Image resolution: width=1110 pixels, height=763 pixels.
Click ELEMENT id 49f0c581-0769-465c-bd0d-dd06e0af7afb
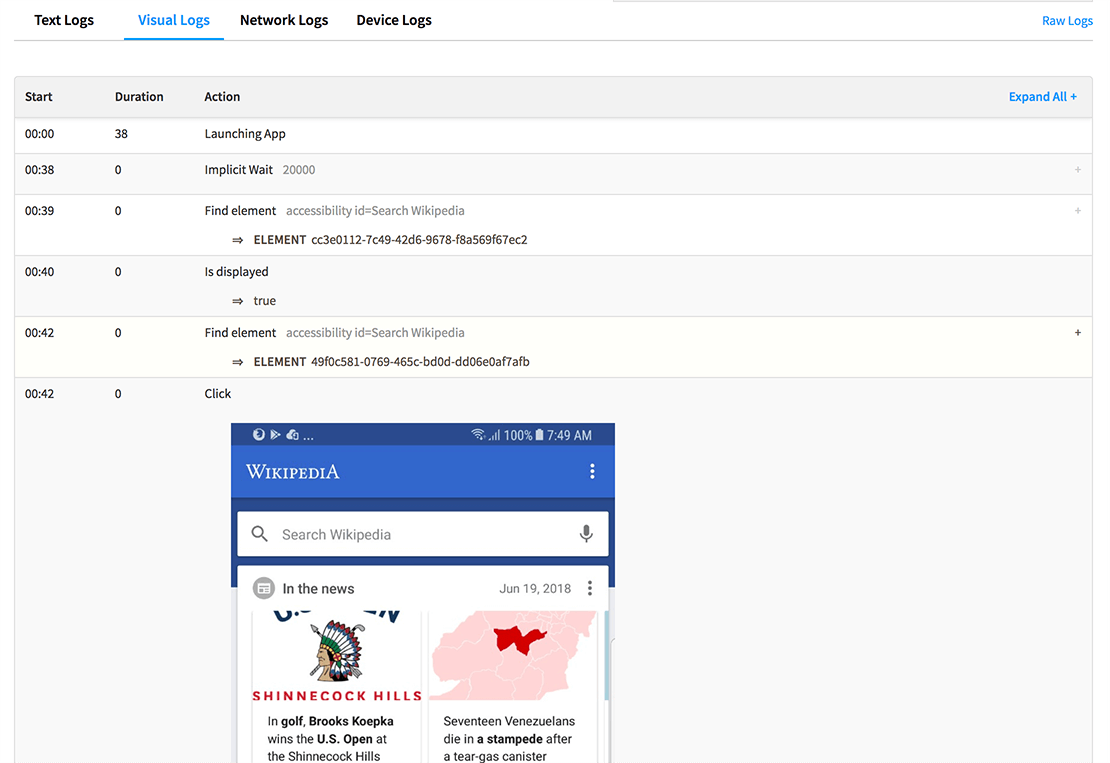pyautogui.click(x=420, y=362)
